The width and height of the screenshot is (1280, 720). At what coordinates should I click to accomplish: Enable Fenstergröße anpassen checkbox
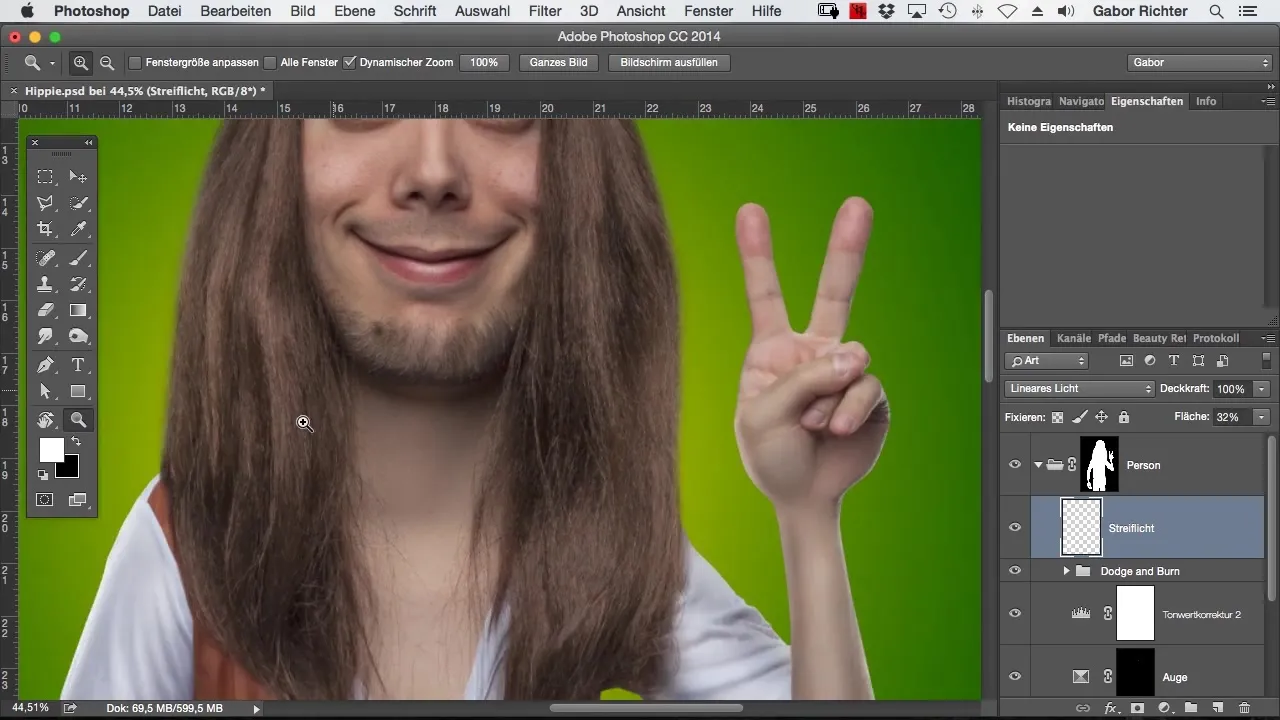(135, 62)
